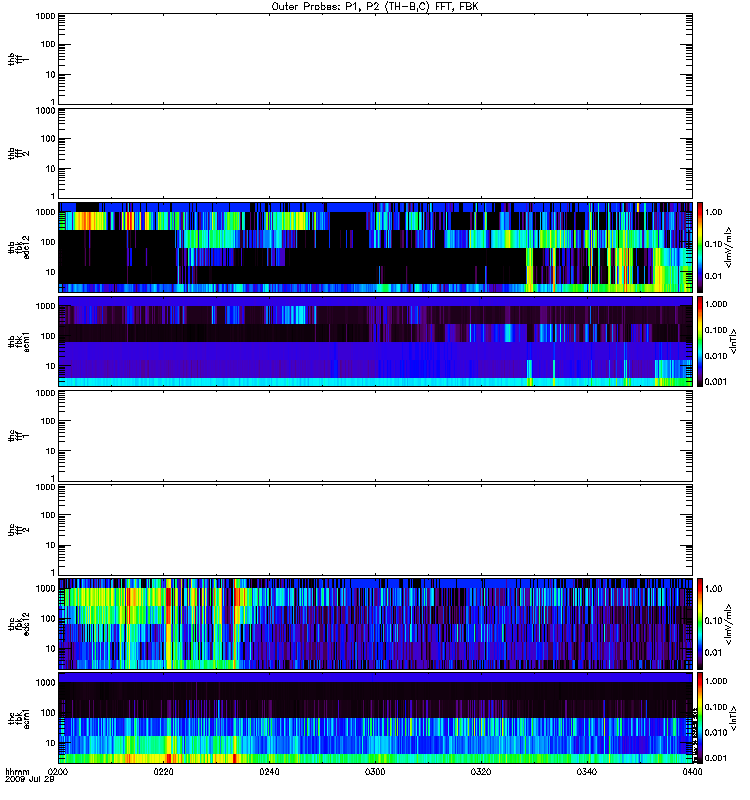Click the thc fbk scm1 spectrogram panel
Image resolution: width=750 pixels, height=800 pixels.
pyautogui.click(x=375, y=718)
